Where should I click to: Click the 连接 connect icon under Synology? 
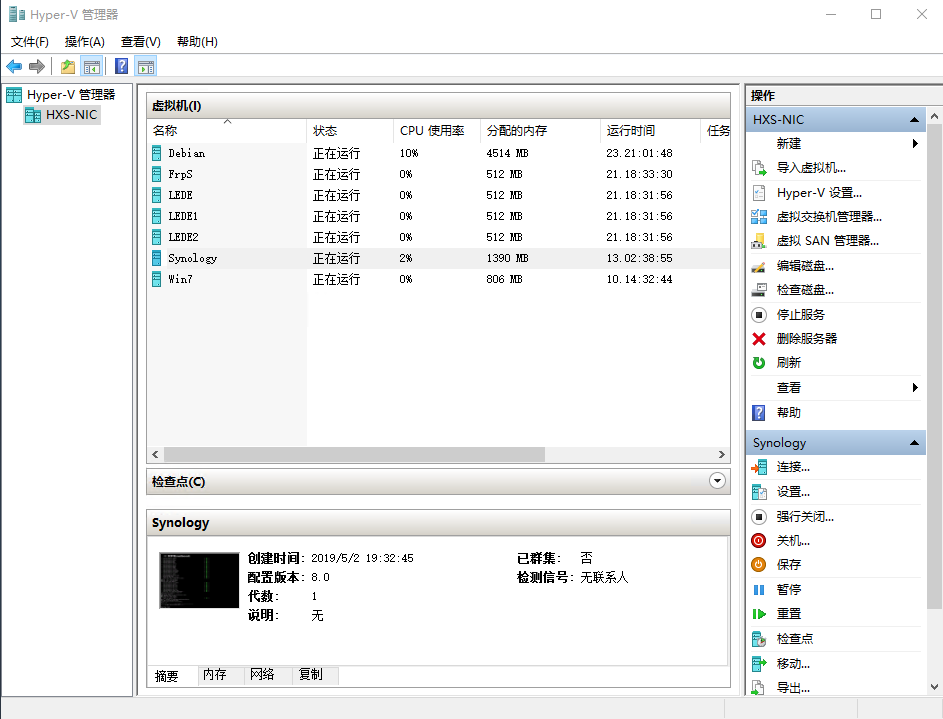click(x=759, y=467)
